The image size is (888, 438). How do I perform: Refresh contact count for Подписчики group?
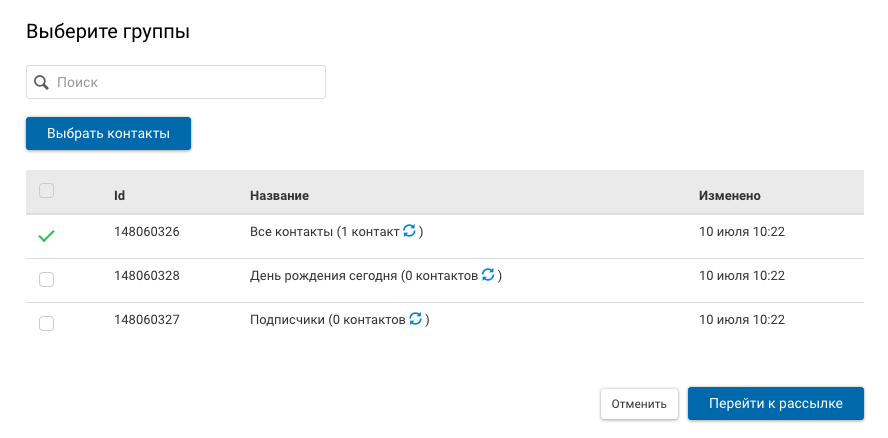415,319
